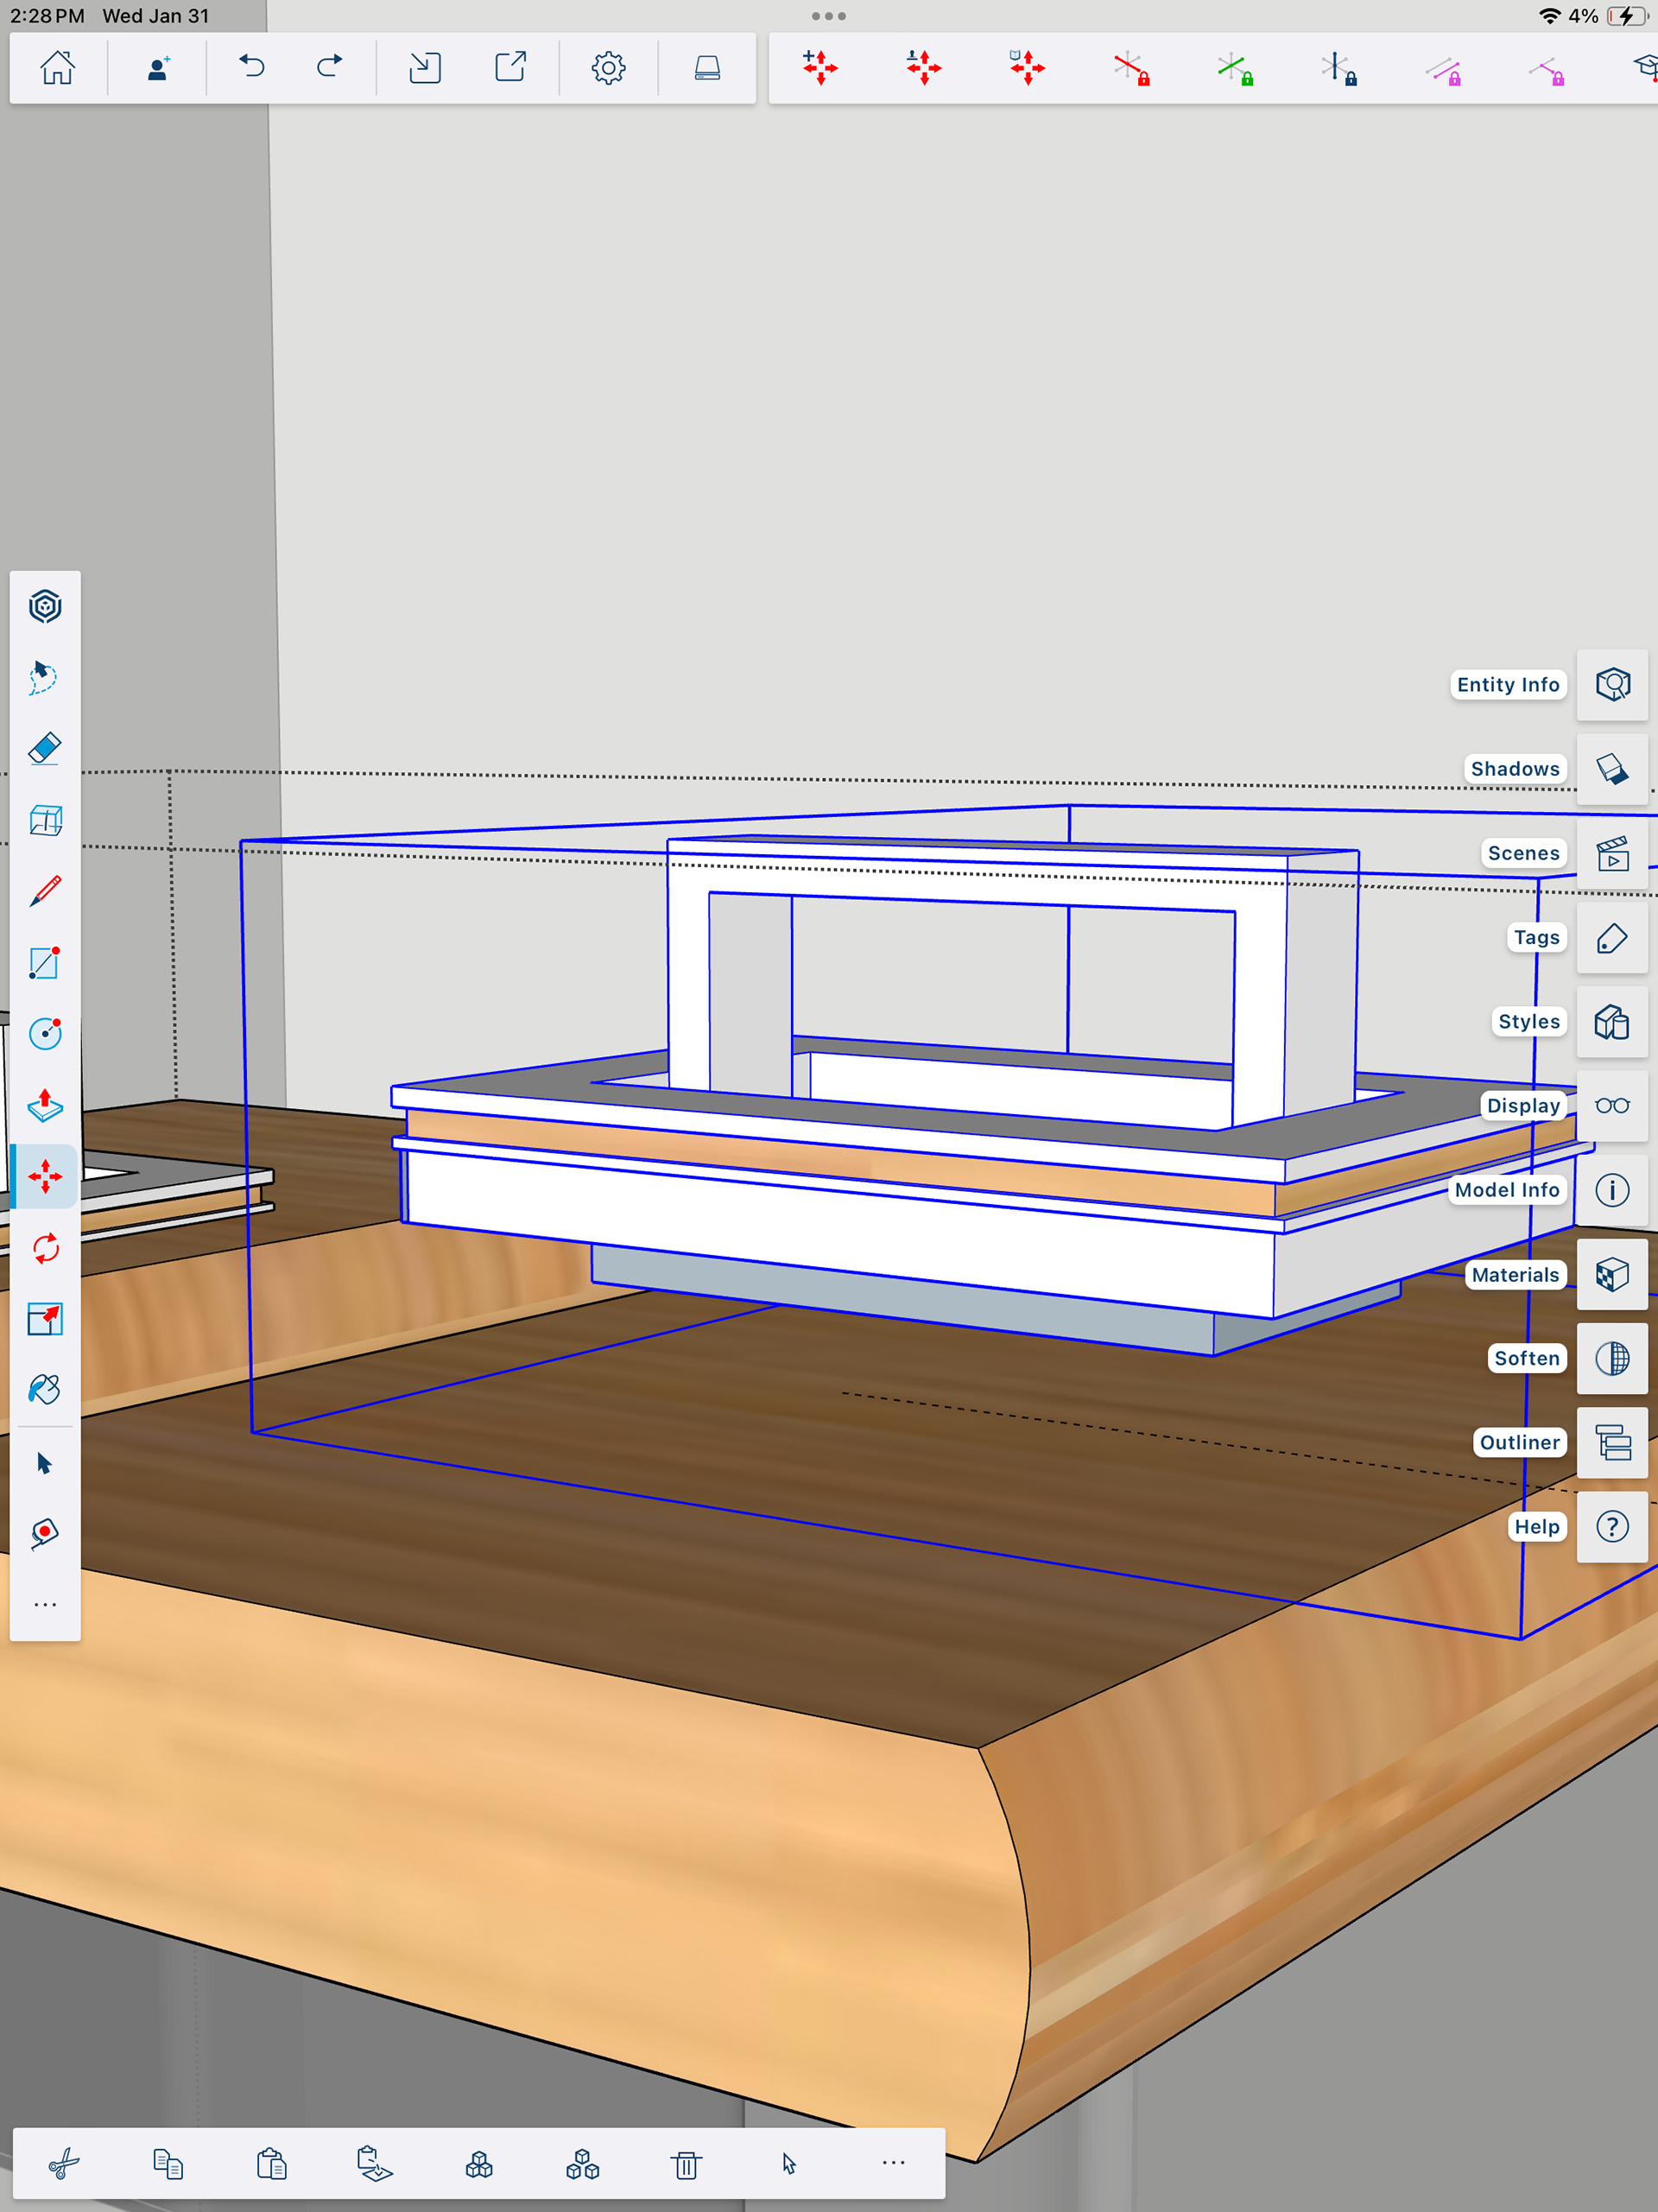
Task: Tap the Undo button
Action: 252,68
